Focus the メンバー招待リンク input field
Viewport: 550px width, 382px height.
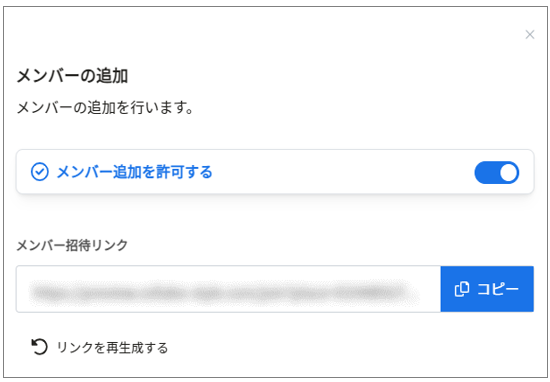point(228,289)
